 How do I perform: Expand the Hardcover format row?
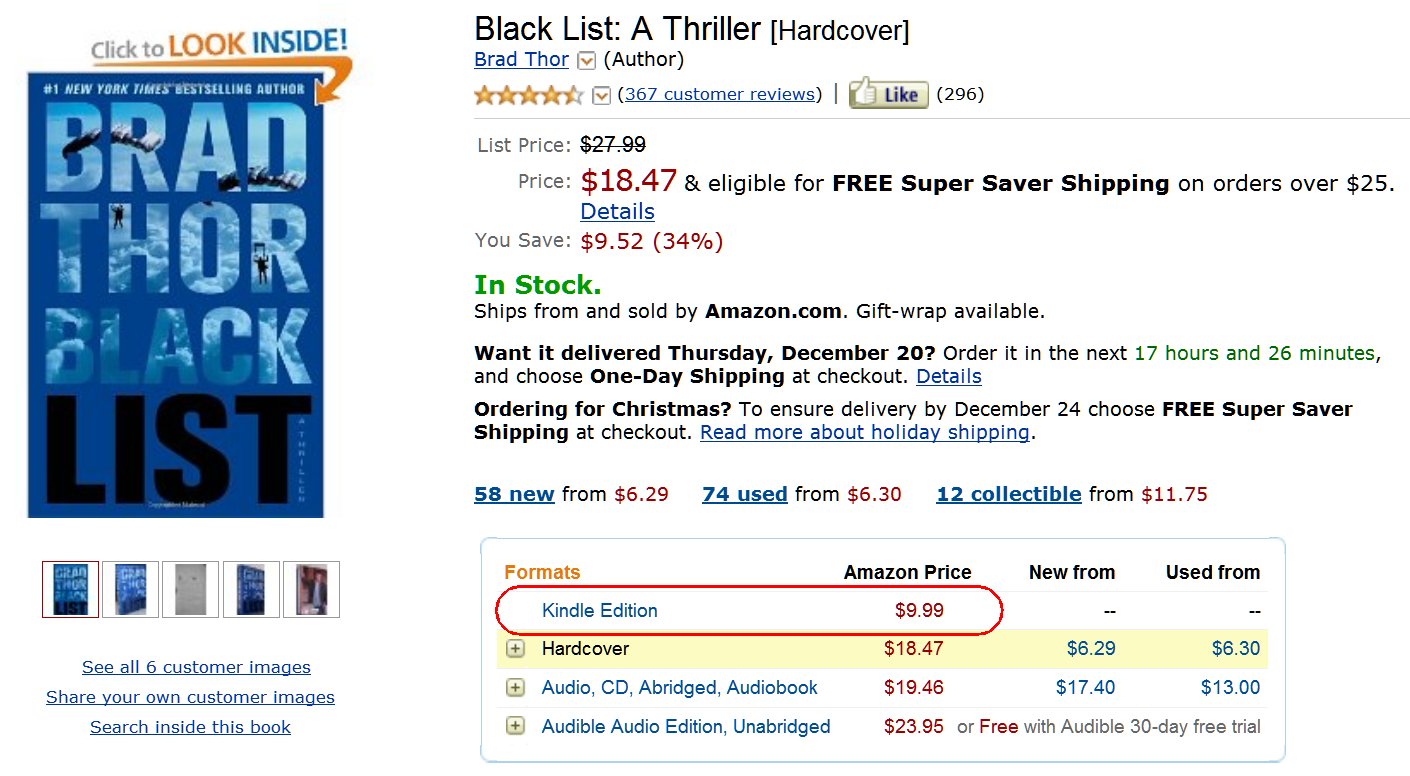click(x=515, y=649)
